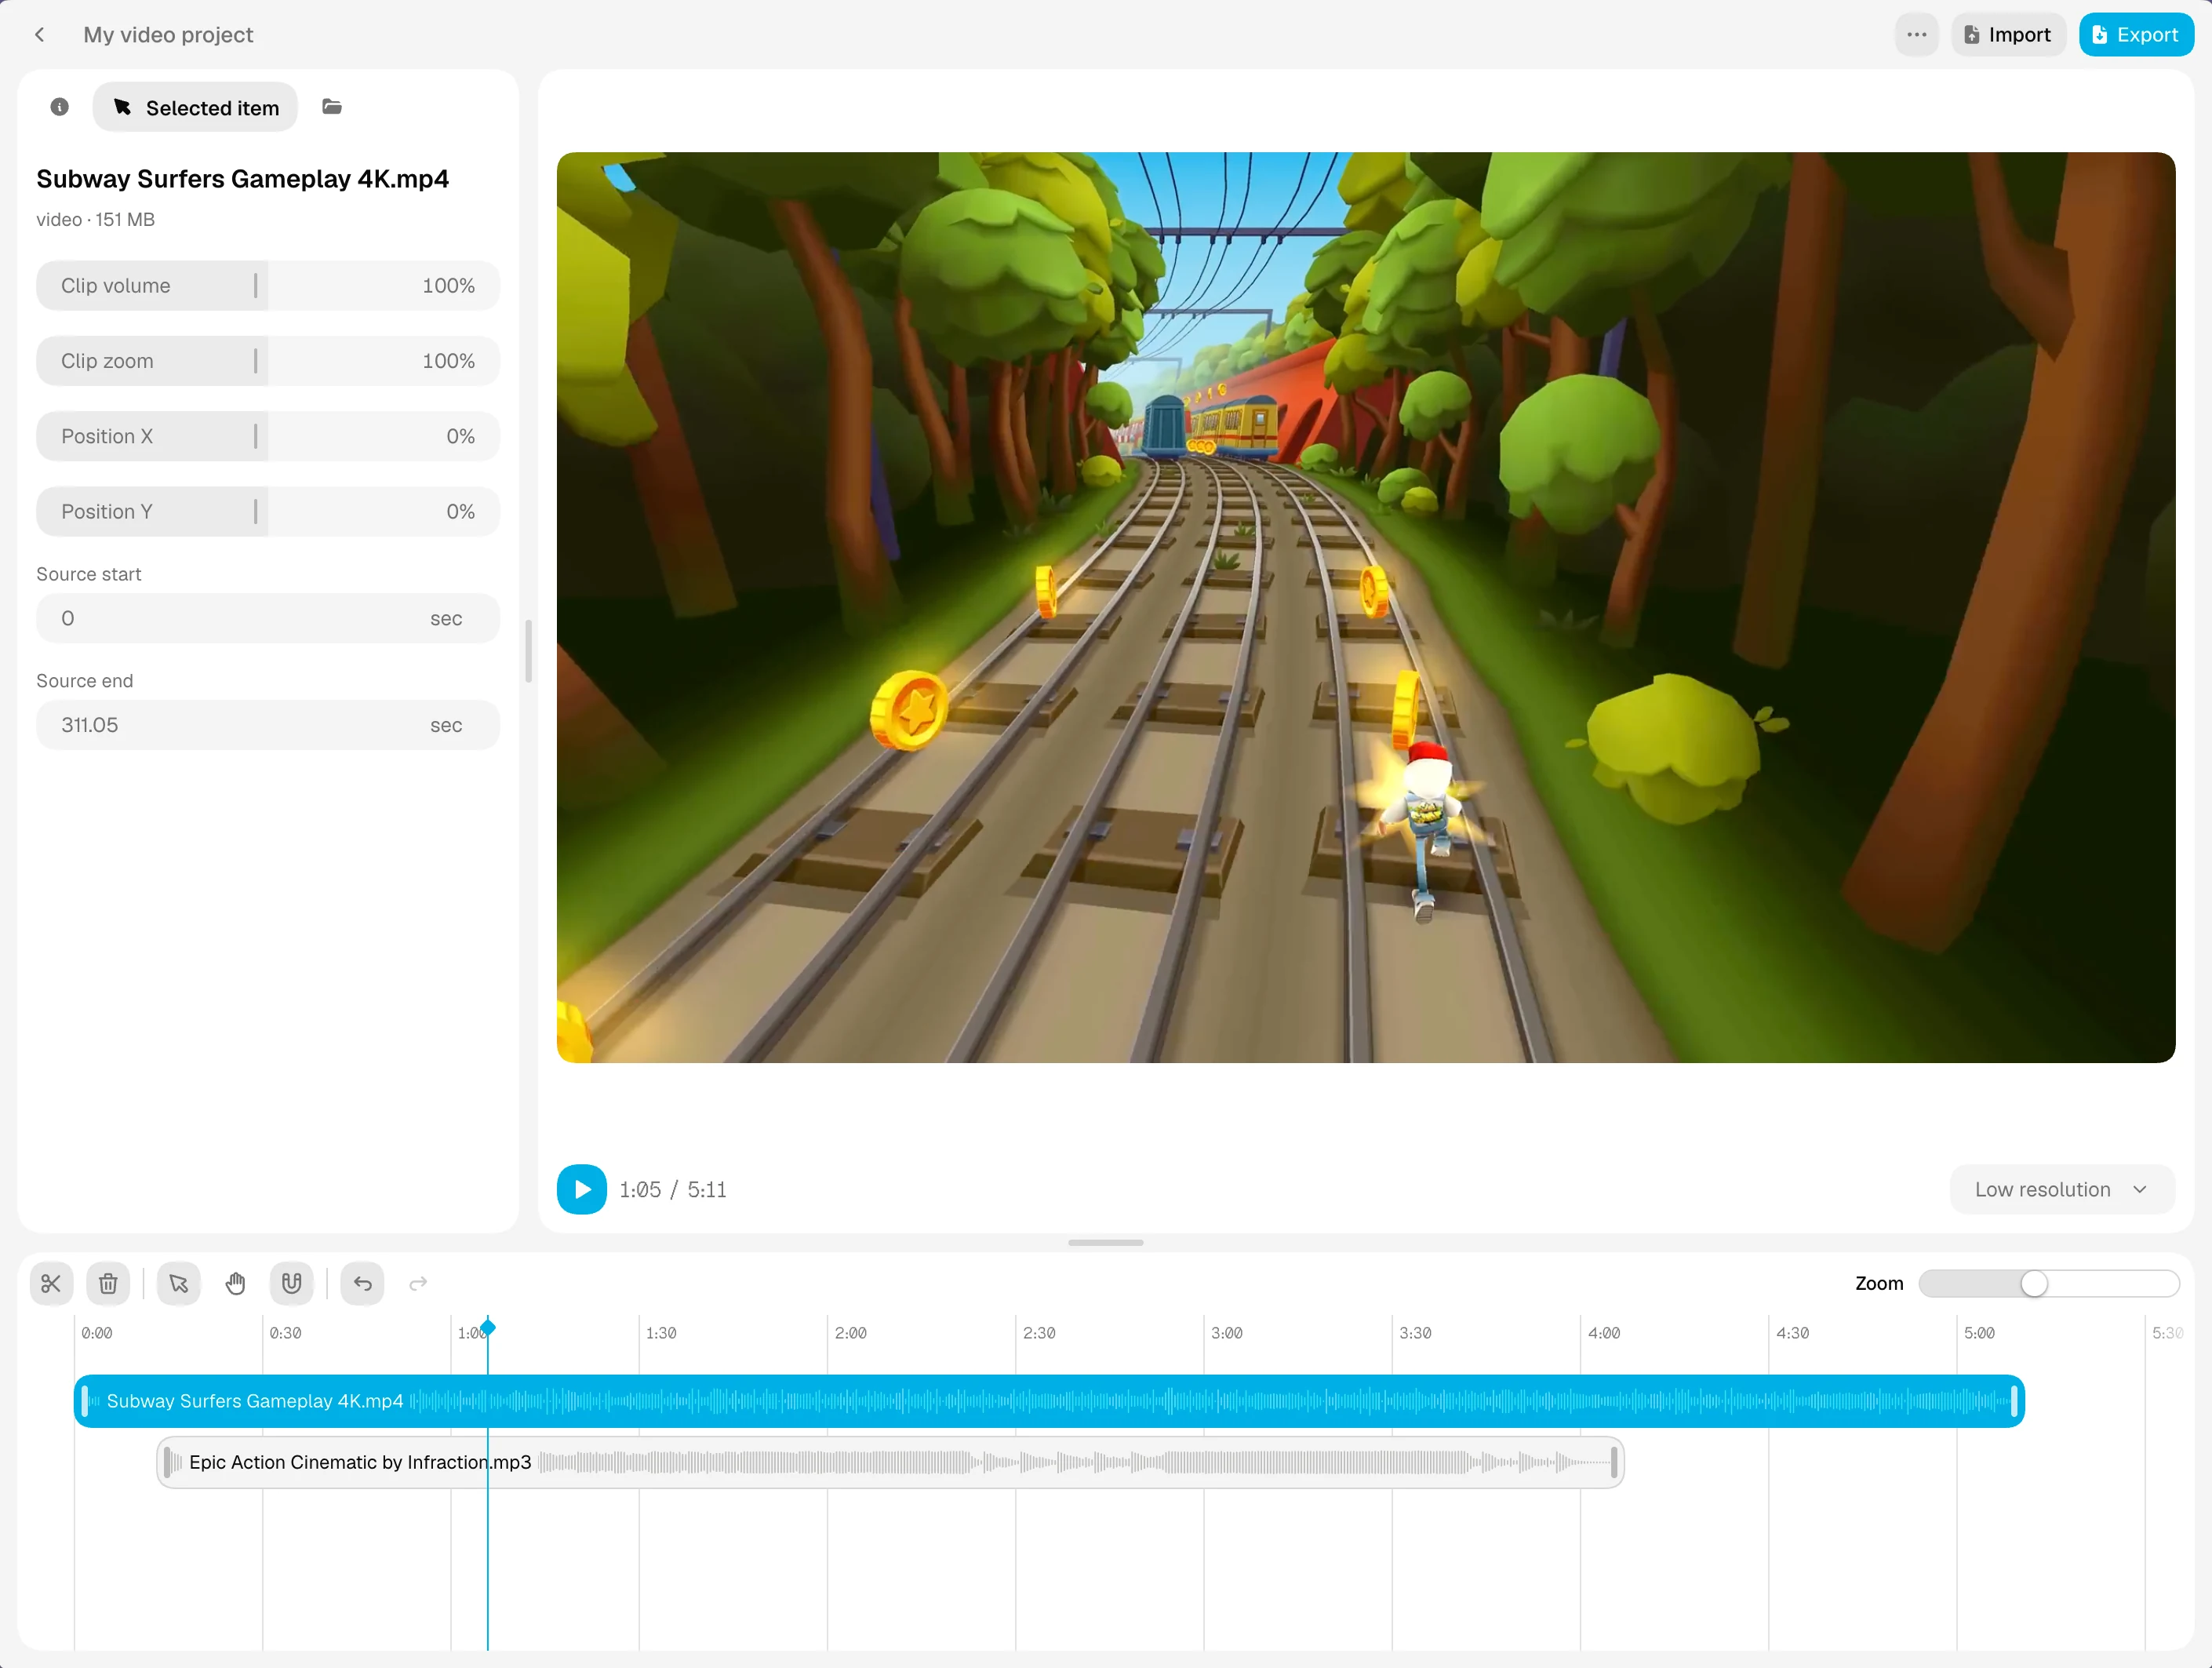Adjust the Clip volume slider
This screenshot has width=2212, height=1668.
point(268,286)
